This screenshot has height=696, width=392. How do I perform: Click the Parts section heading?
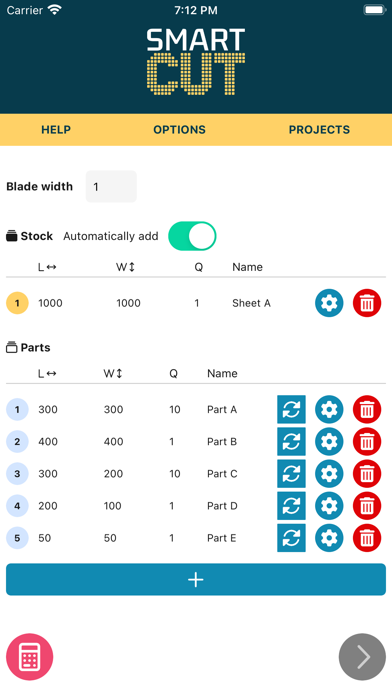pos(28,348)
